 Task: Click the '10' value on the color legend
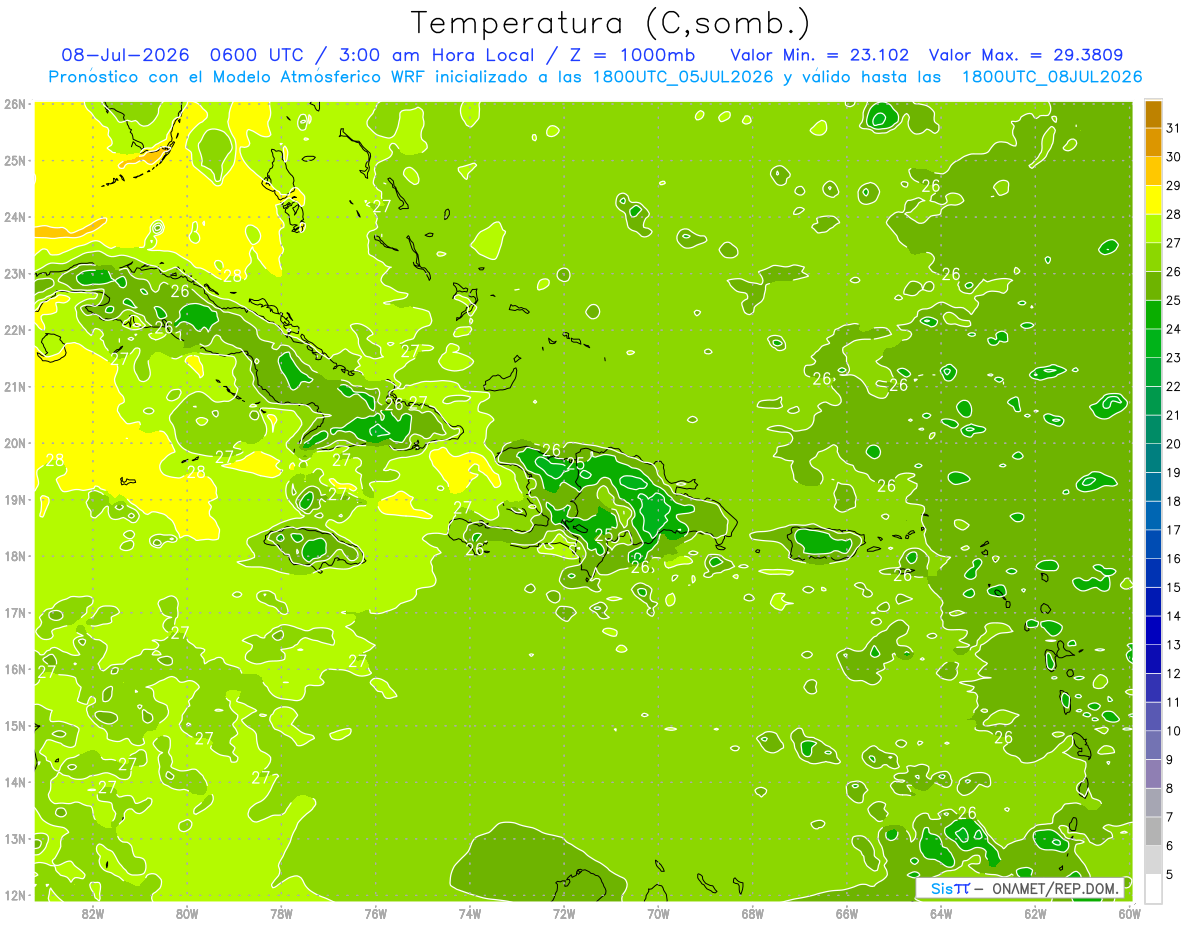(x=1174, y=731)
